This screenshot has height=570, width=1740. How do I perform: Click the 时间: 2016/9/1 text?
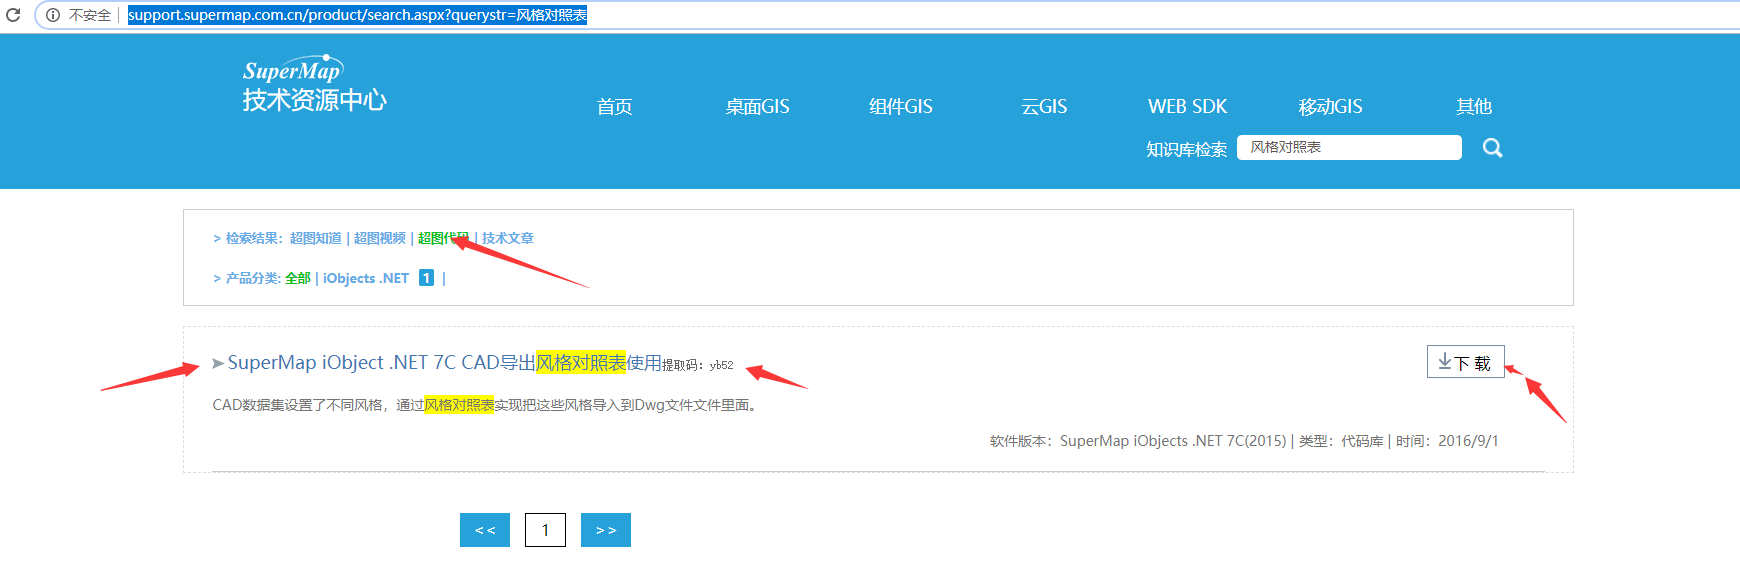[x=1447, y=441]
